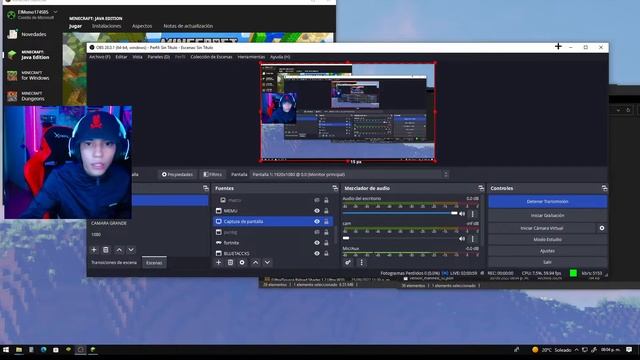The image size is (640, 360).
Task: Enable Modo Estudio
Action: tap(547, 240)
